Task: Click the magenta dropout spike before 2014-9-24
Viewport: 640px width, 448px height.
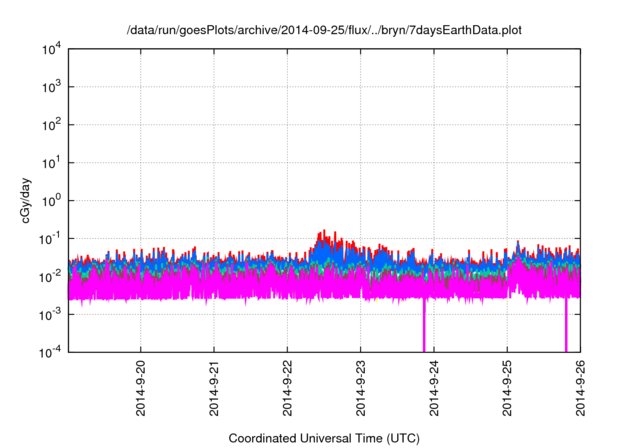Action: point(424,325)
